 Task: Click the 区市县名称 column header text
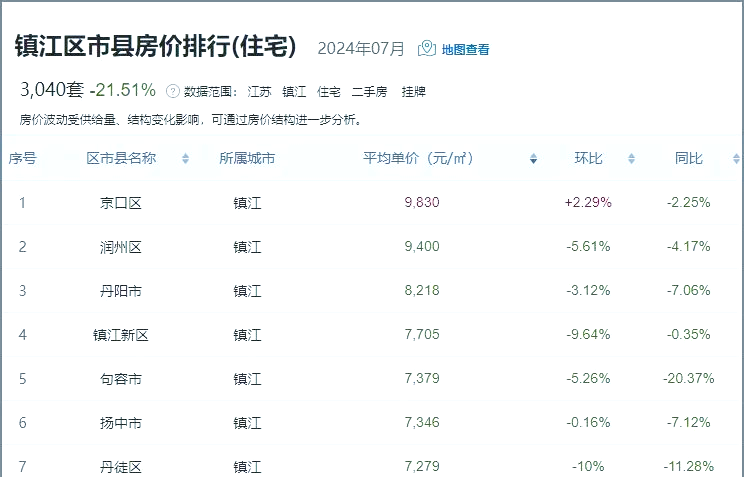click(x=121, y=158)
